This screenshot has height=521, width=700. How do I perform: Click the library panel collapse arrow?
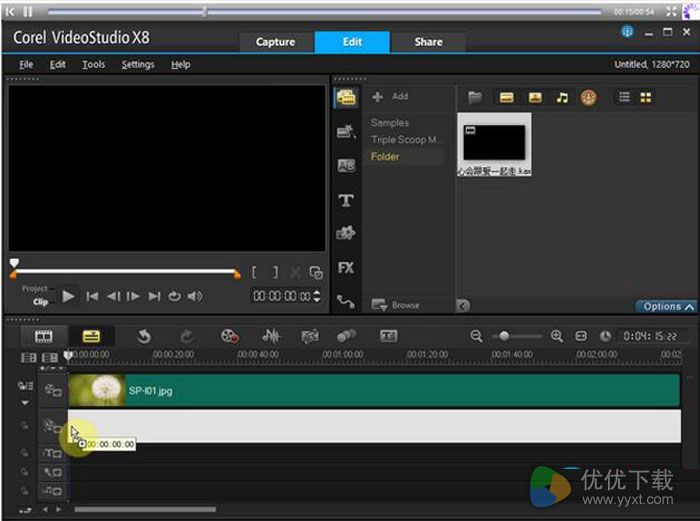point(463,305)
